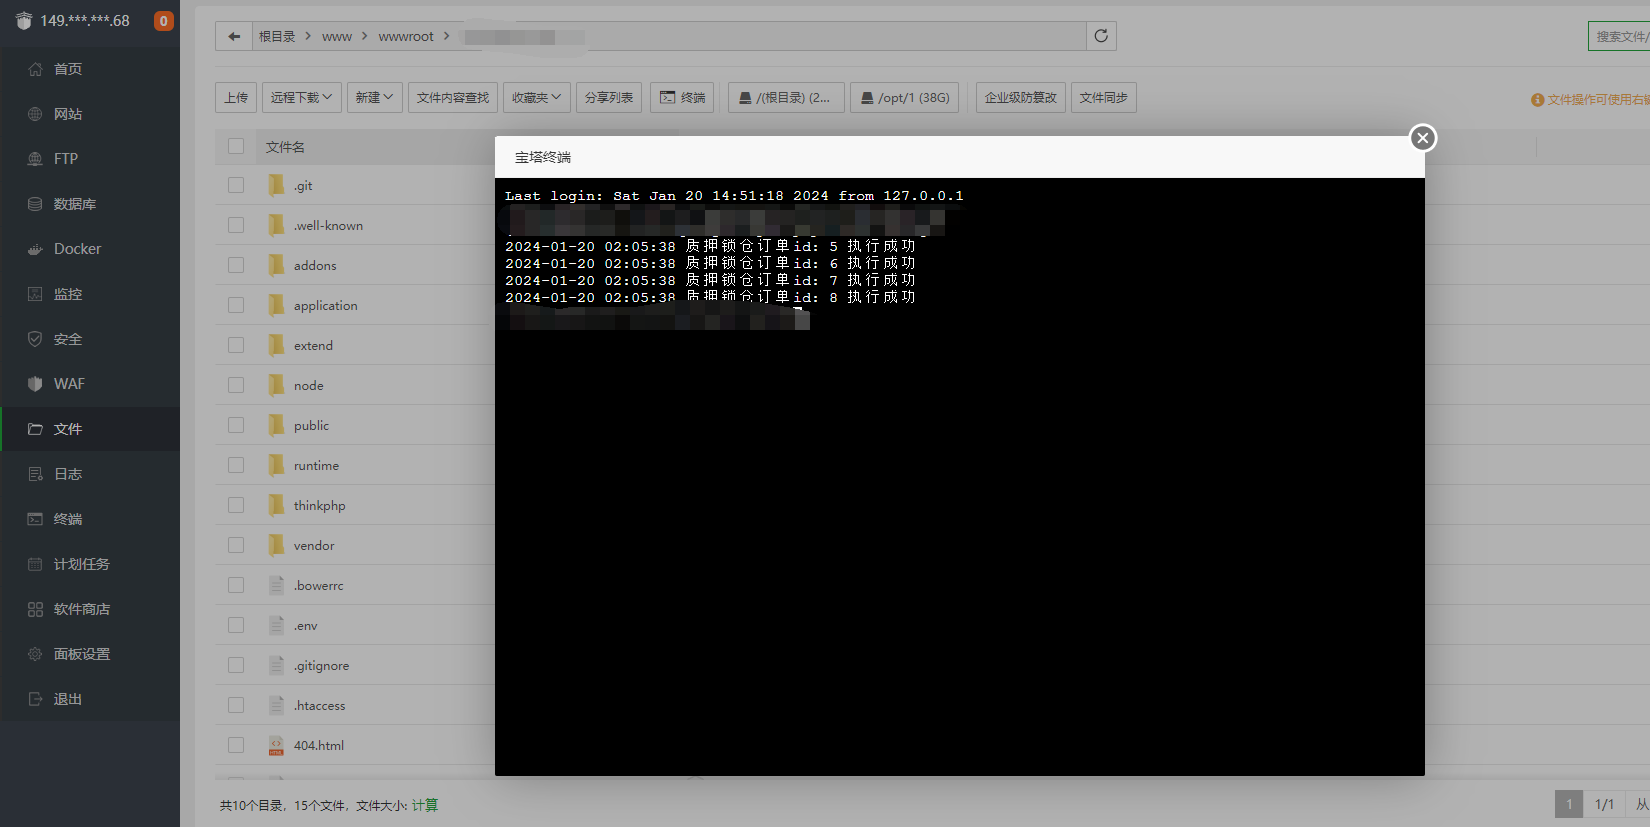
Task: Expand the 收藏夹 favorites dropdown
Action: [536, 98]
